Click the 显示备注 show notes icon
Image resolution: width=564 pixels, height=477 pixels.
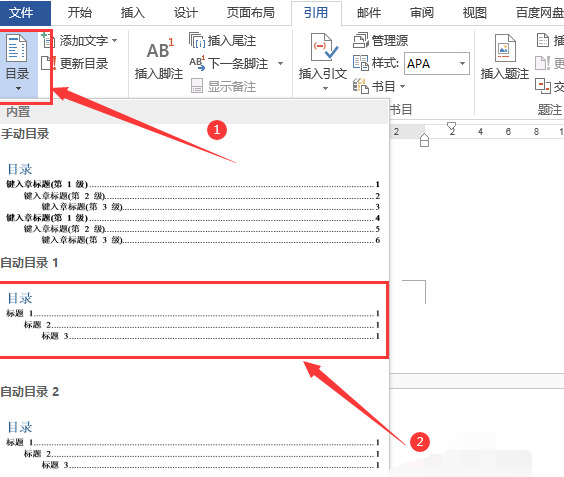(x=197, y=86)
